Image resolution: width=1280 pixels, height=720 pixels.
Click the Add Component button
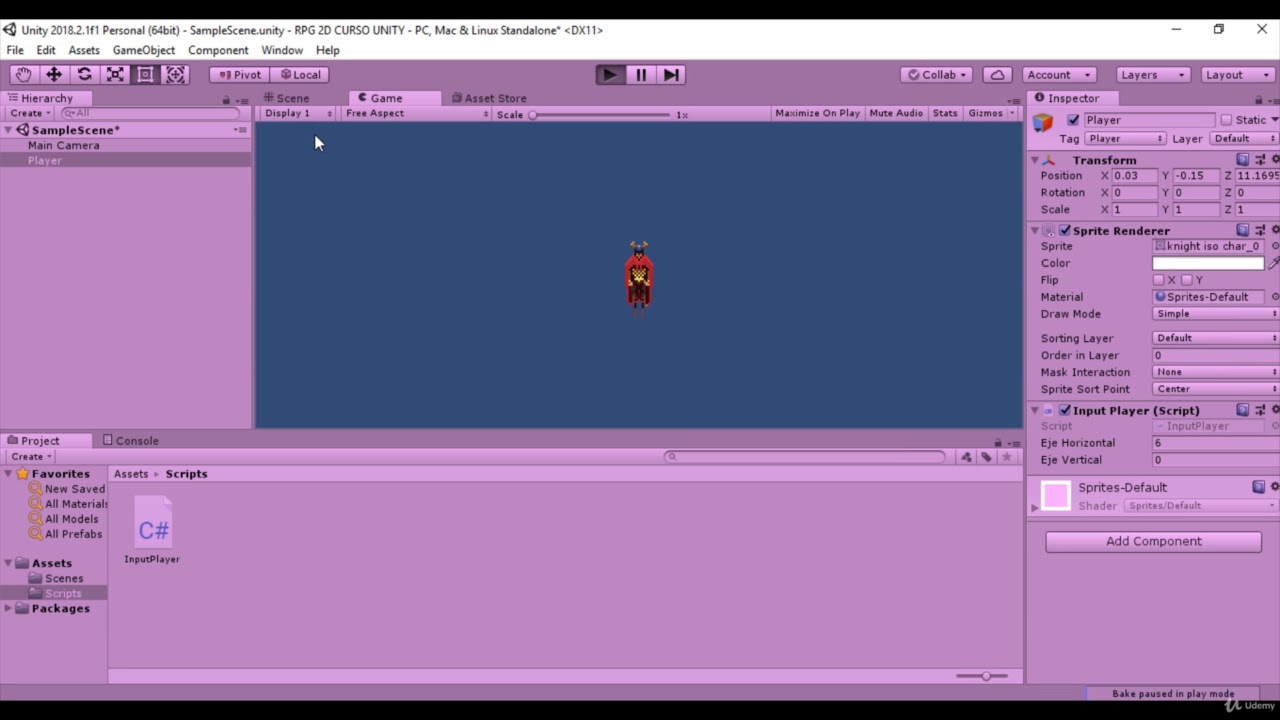point(1153,541)
